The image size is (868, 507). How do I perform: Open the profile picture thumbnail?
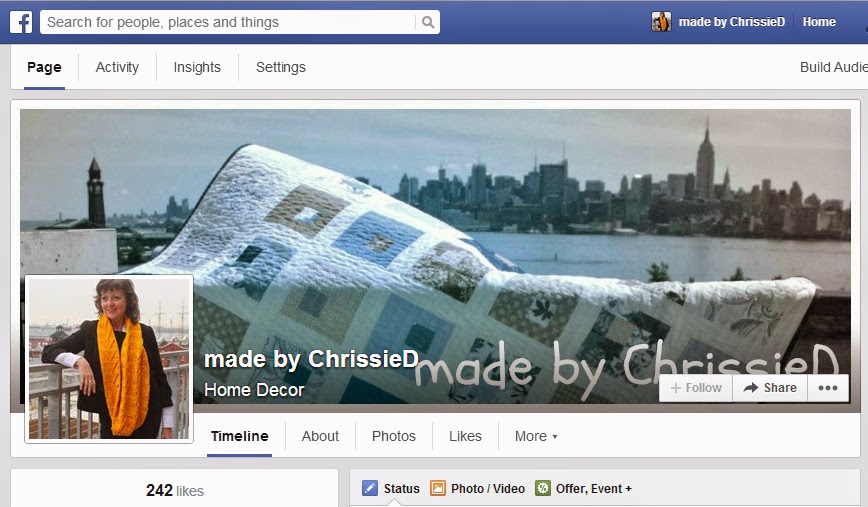click(109, 359)
